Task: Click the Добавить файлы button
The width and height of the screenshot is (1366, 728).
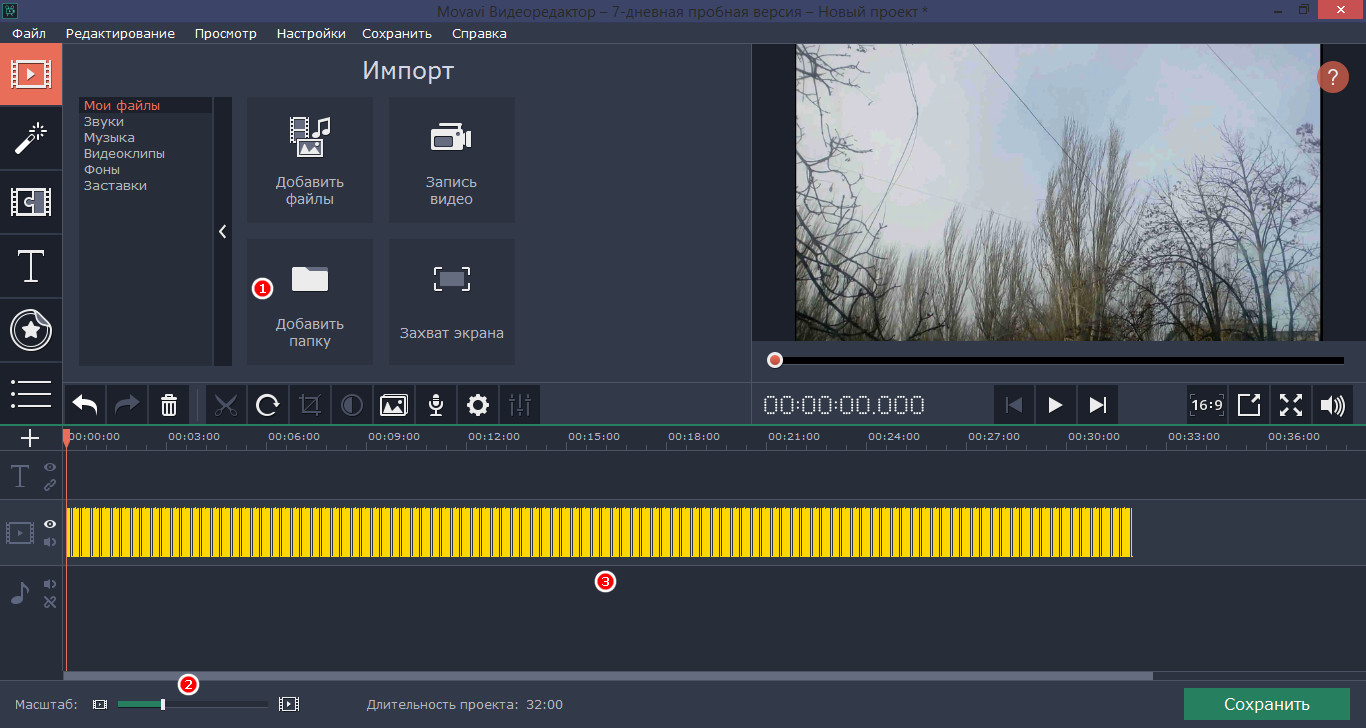Action: tap(310, 160)
